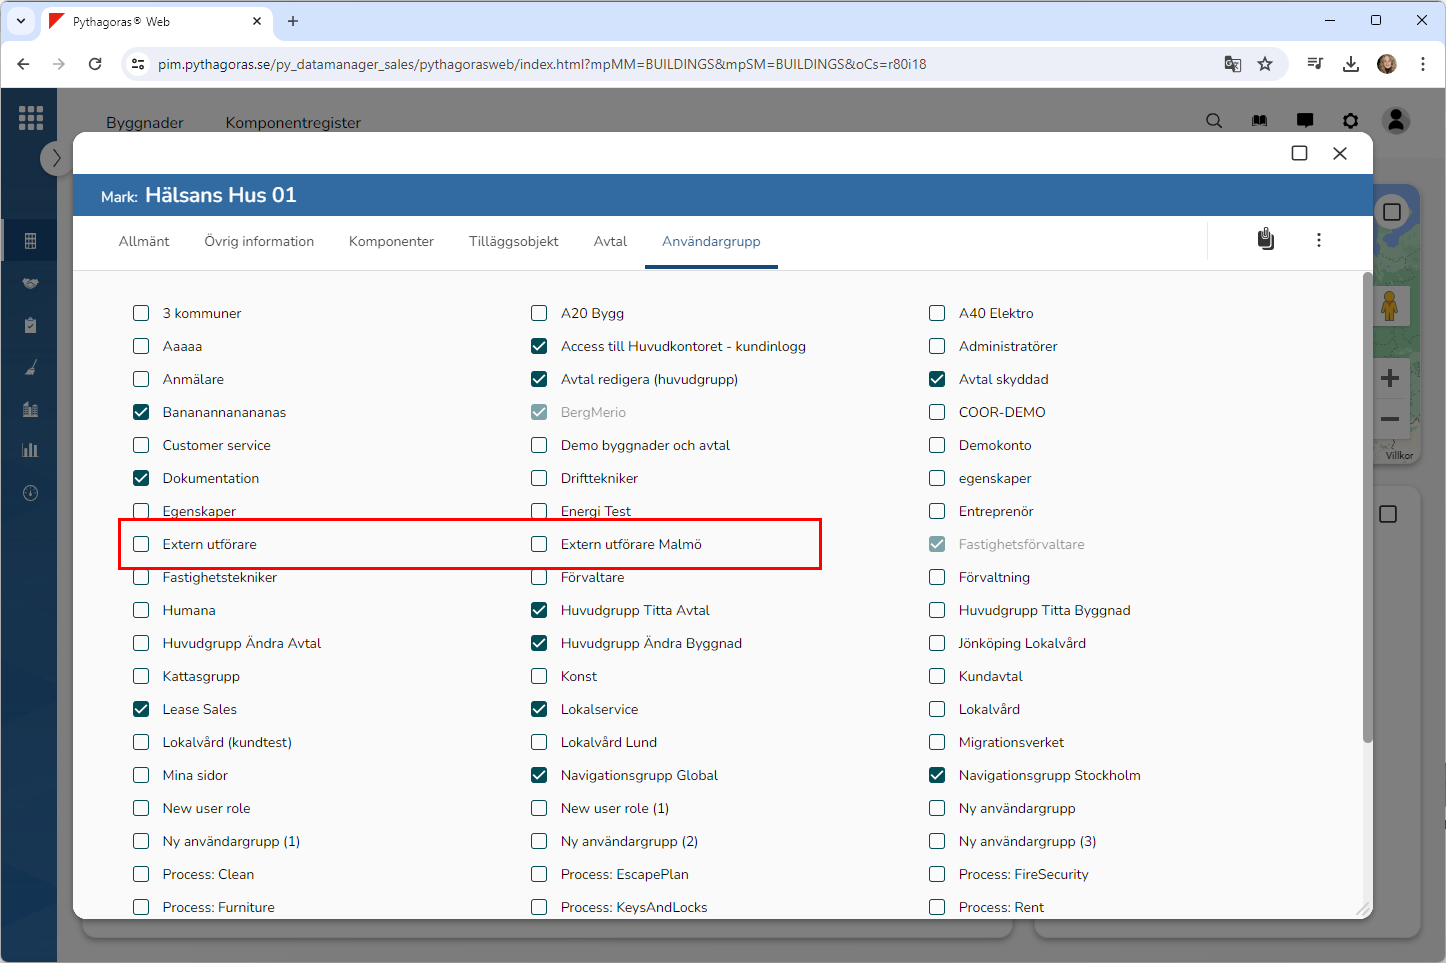Viewport: 1446px width, 963px height.
Task: Switch to the Komponenter tab
Action: pos(391,241)
